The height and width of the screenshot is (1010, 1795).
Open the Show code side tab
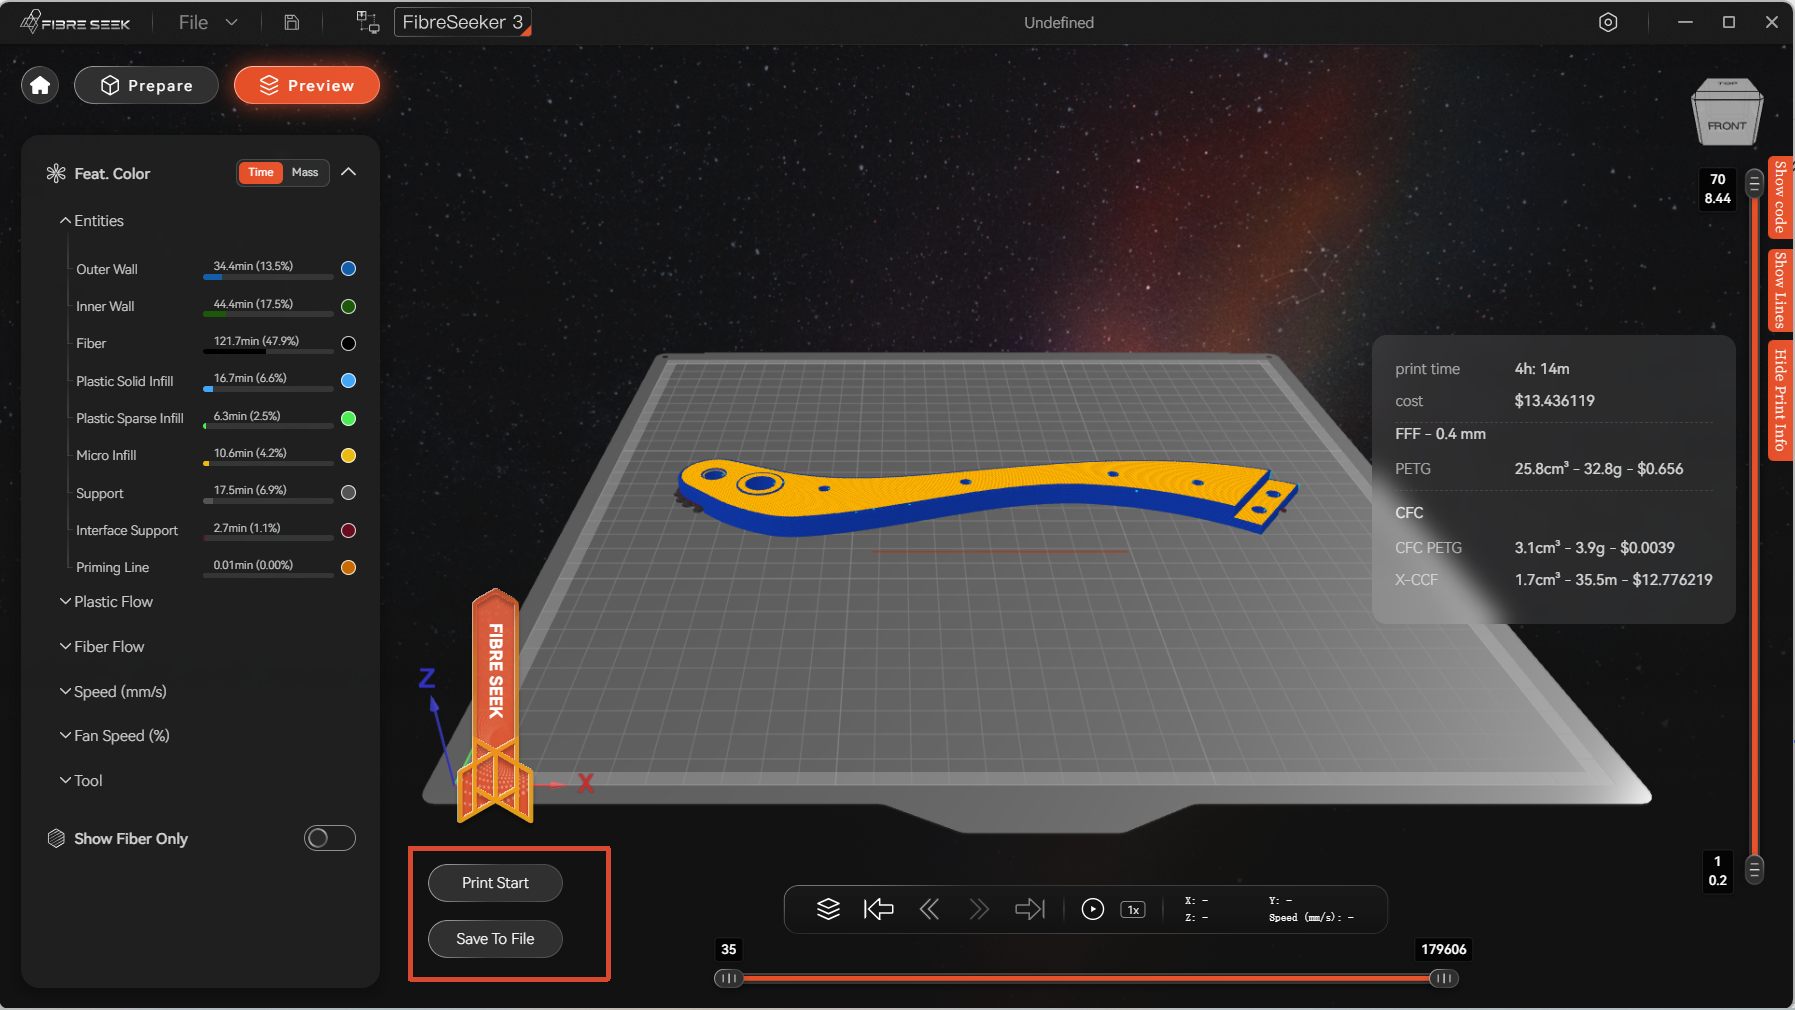(1780, 197)
